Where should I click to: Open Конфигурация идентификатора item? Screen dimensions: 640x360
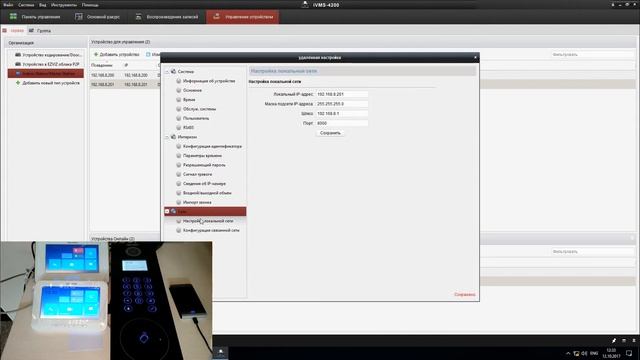[212, 146]
